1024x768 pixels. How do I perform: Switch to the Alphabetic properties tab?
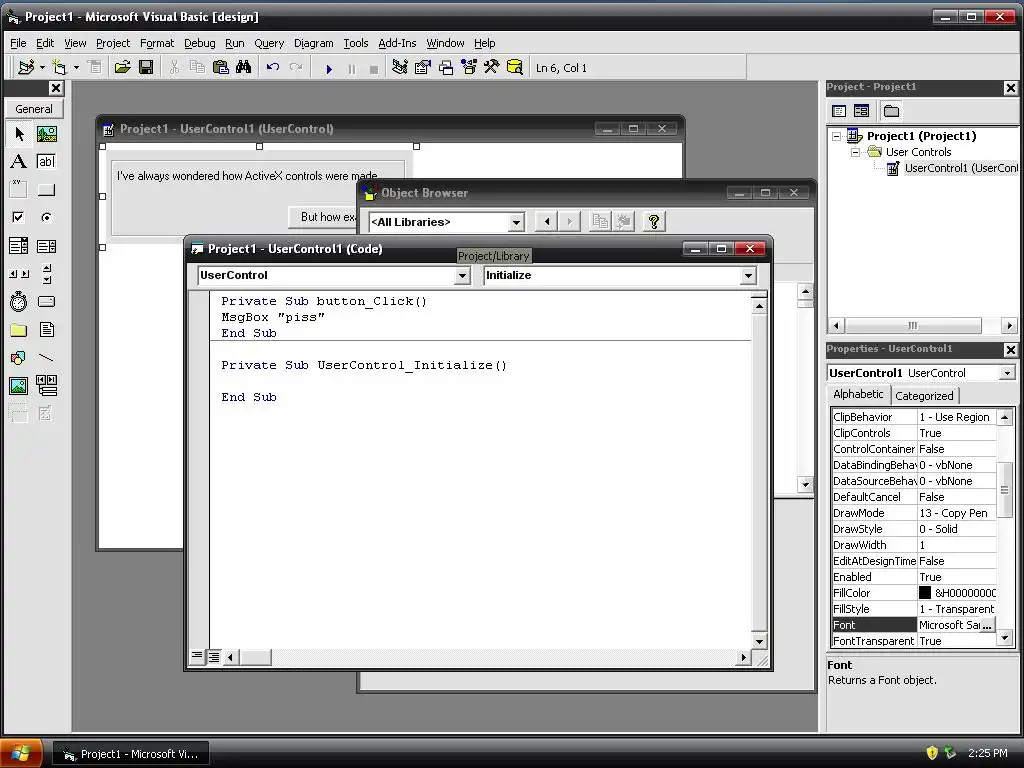coord(858,394)
